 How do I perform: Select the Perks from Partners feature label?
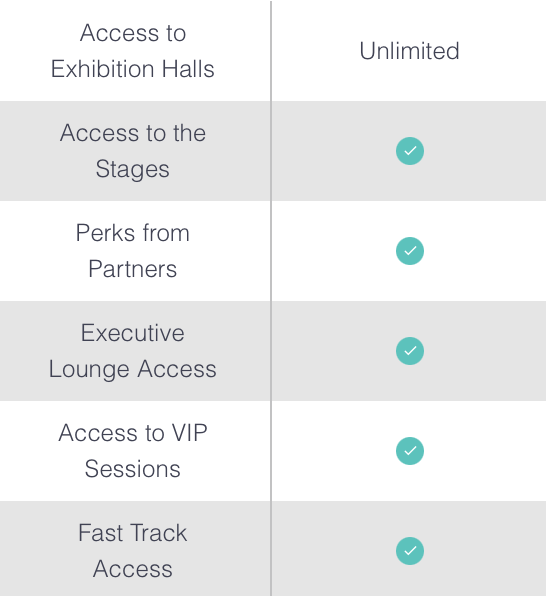click(133, 251)
